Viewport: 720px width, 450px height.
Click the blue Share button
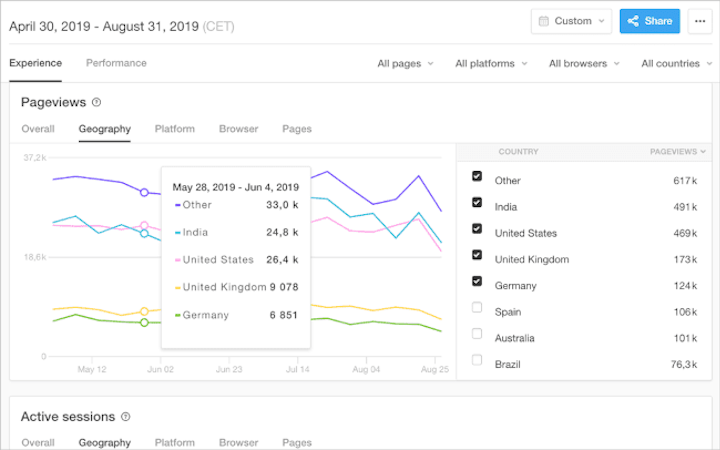649,20
